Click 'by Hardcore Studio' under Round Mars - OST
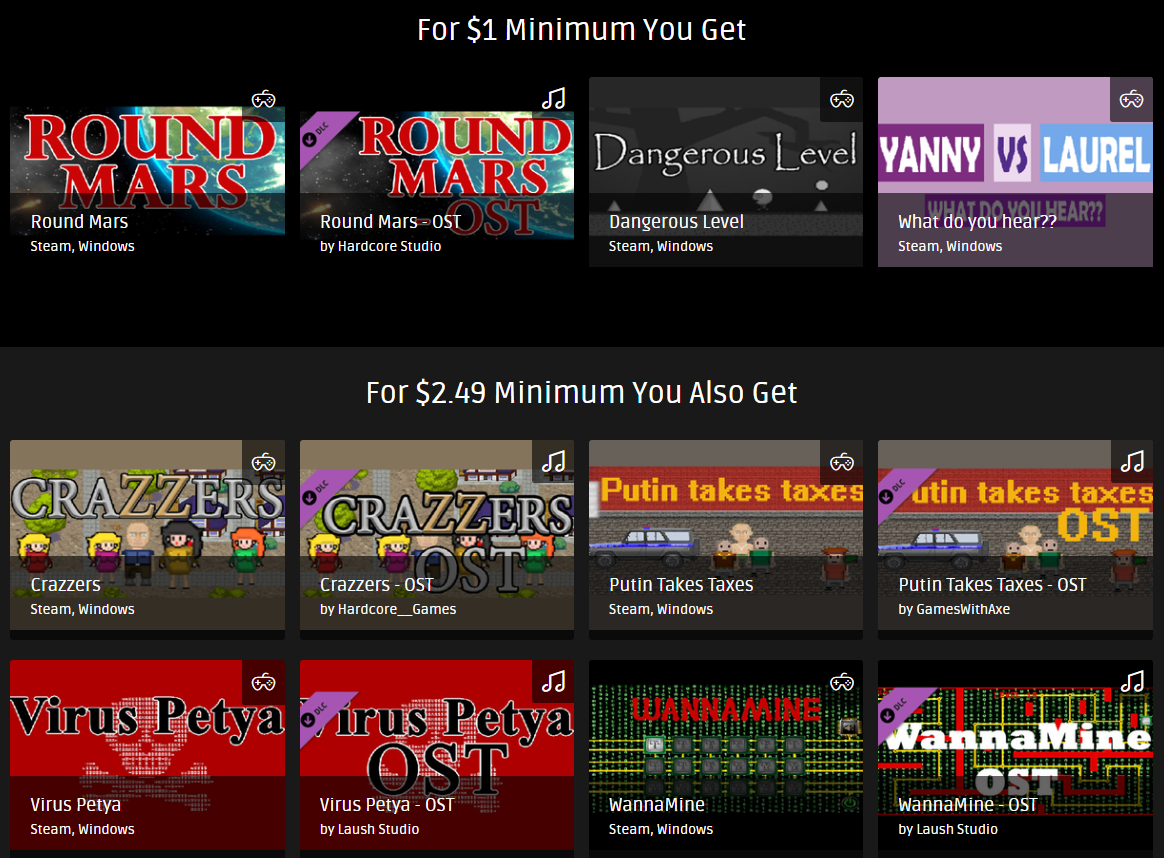The image size is (1164, 858). [381, 246]
